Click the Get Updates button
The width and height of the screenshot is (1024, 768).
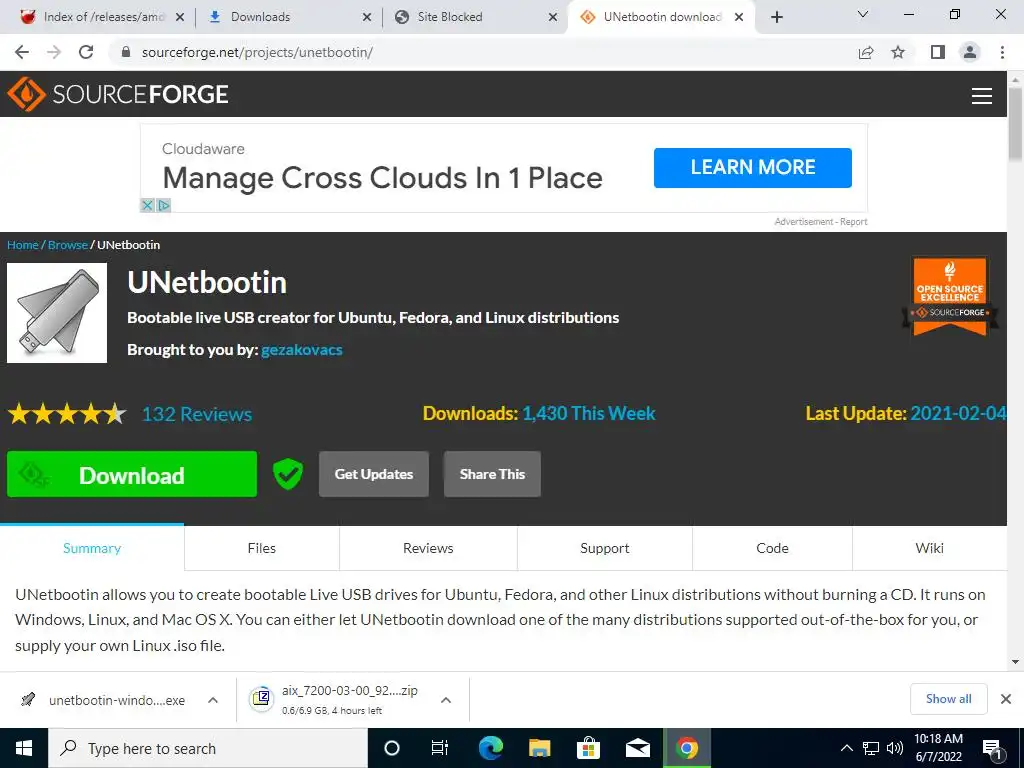tap(374, 474)
